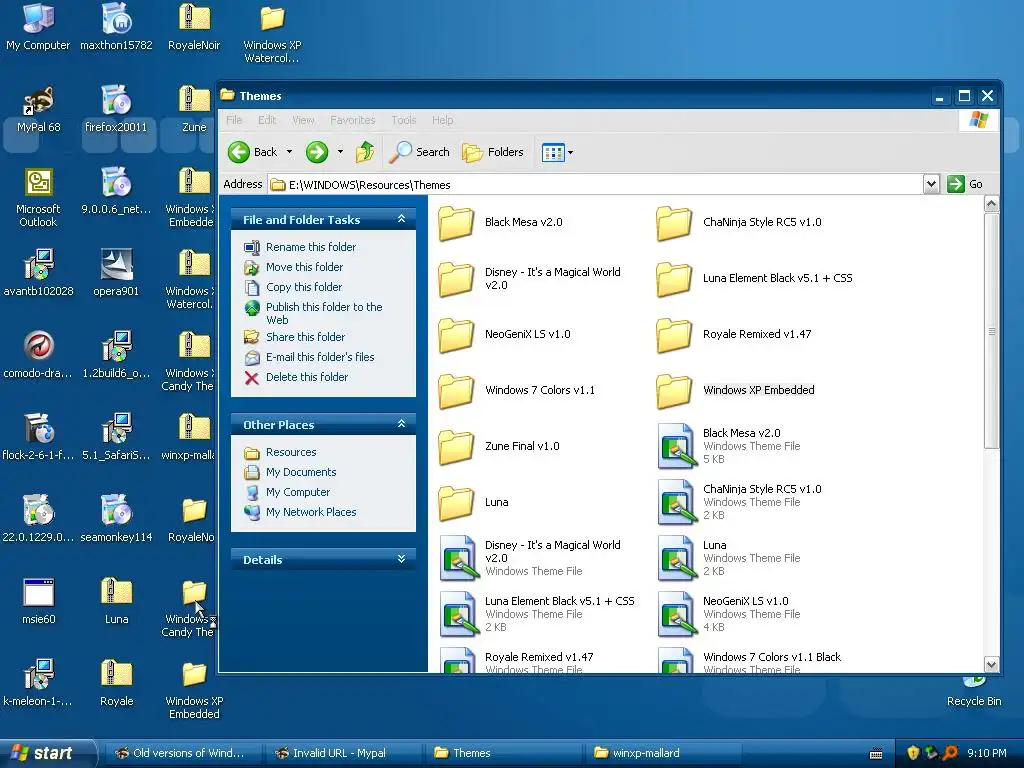1024x768 pixels.
Task: Click scroll down arrow of file list
Action: point(991,665)
